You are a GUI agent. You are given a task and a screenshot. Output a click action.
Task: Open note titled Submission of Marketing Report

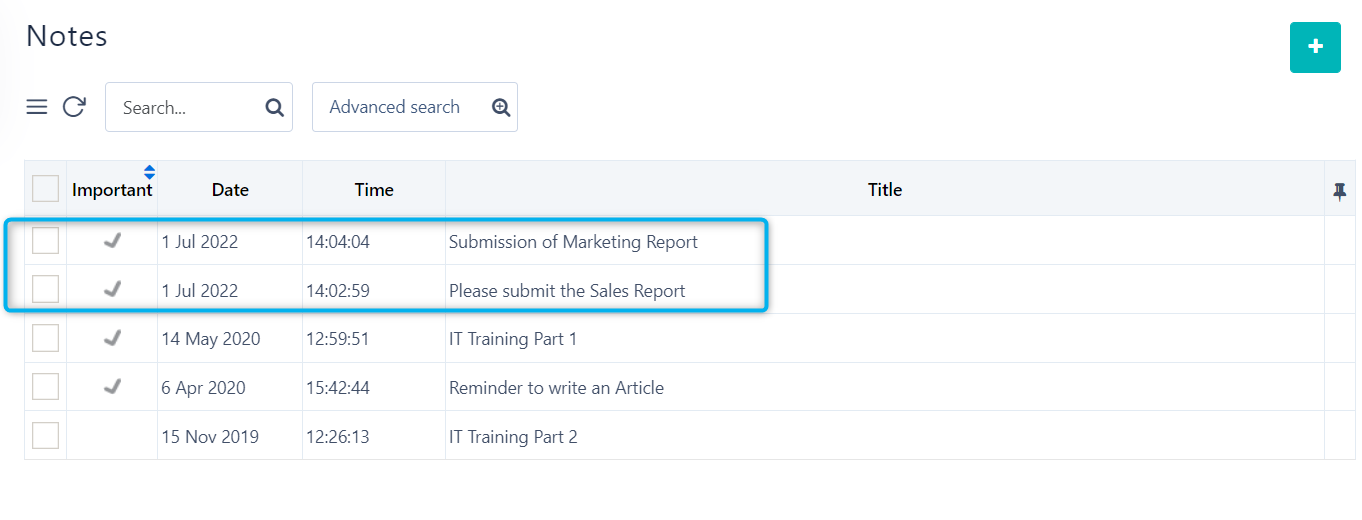[x=573, y=242]
